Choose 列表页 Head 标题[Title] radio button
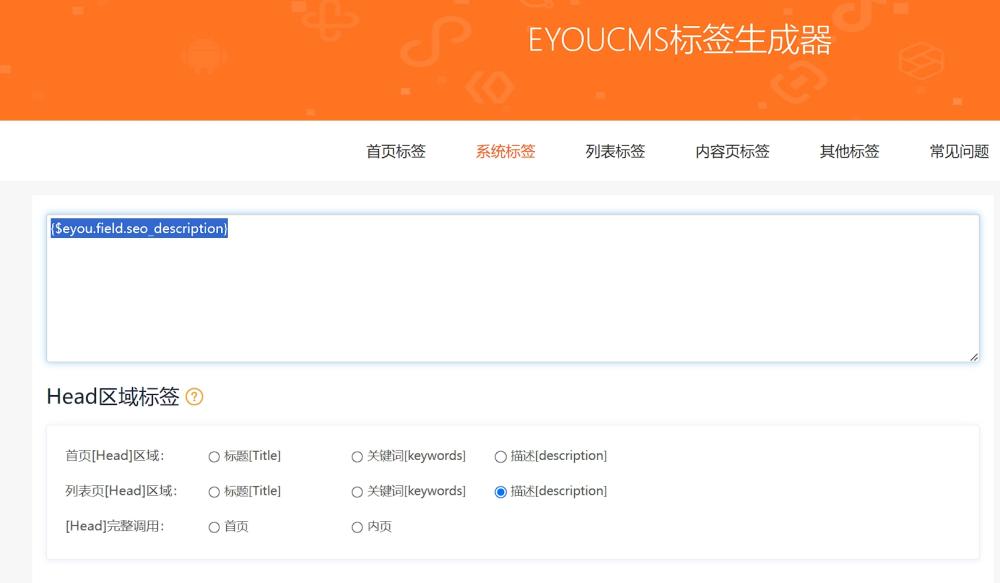Image resolution: width=1000 pixels, height=583 pixels. click(214, 492)
